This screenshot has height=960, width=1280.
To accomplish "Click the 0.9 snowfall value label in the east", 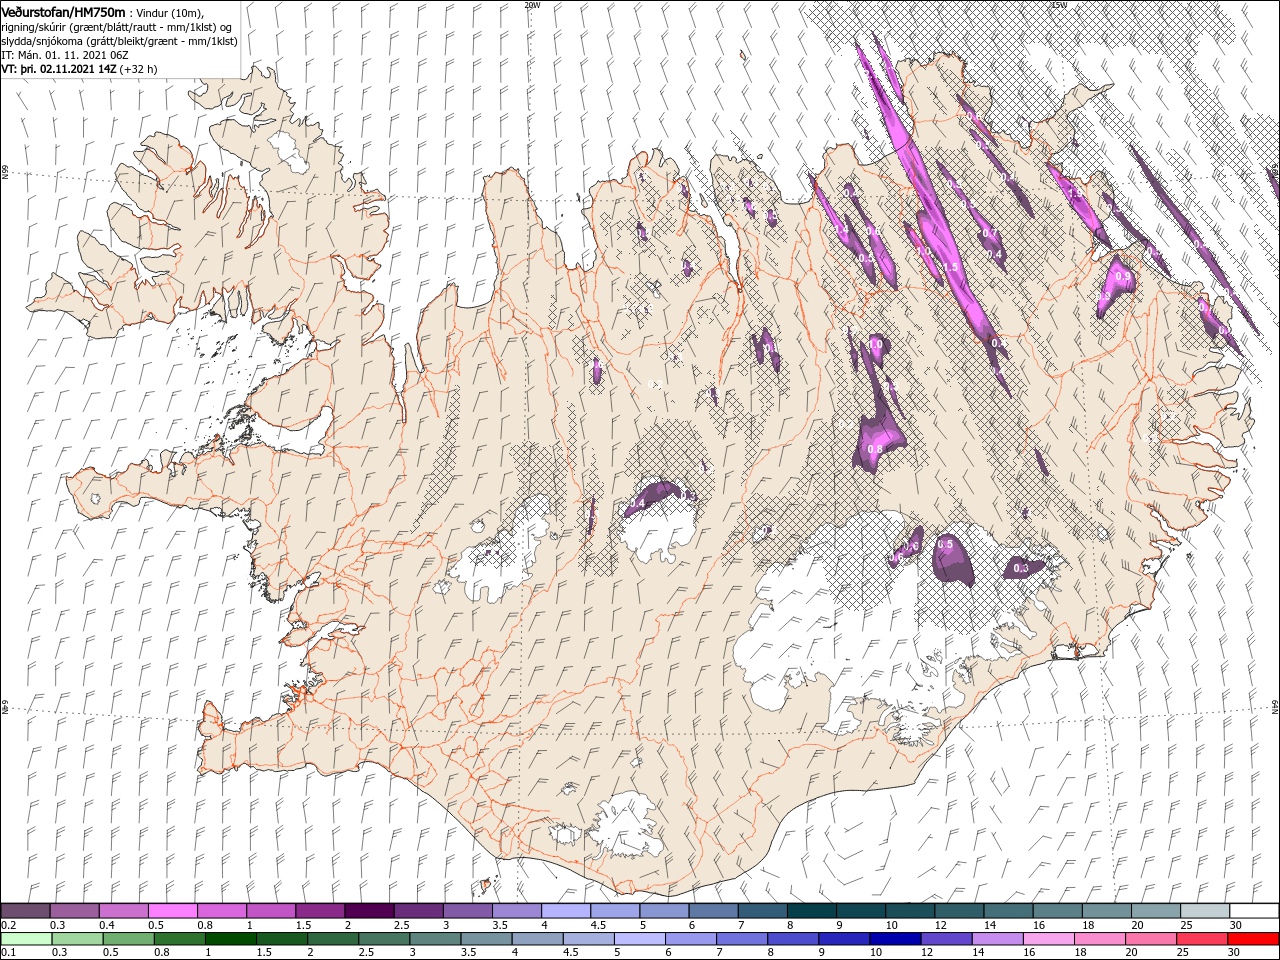I will 1122,277.
